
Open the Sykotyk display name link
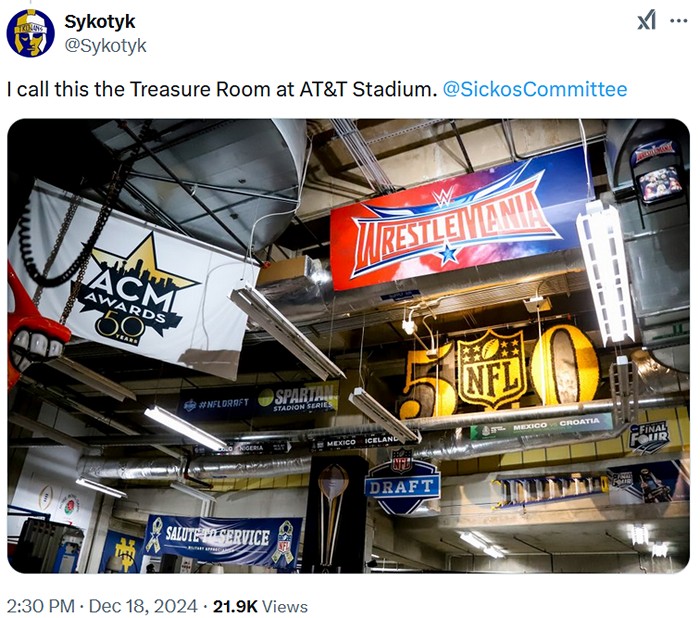tap(100, 21)
